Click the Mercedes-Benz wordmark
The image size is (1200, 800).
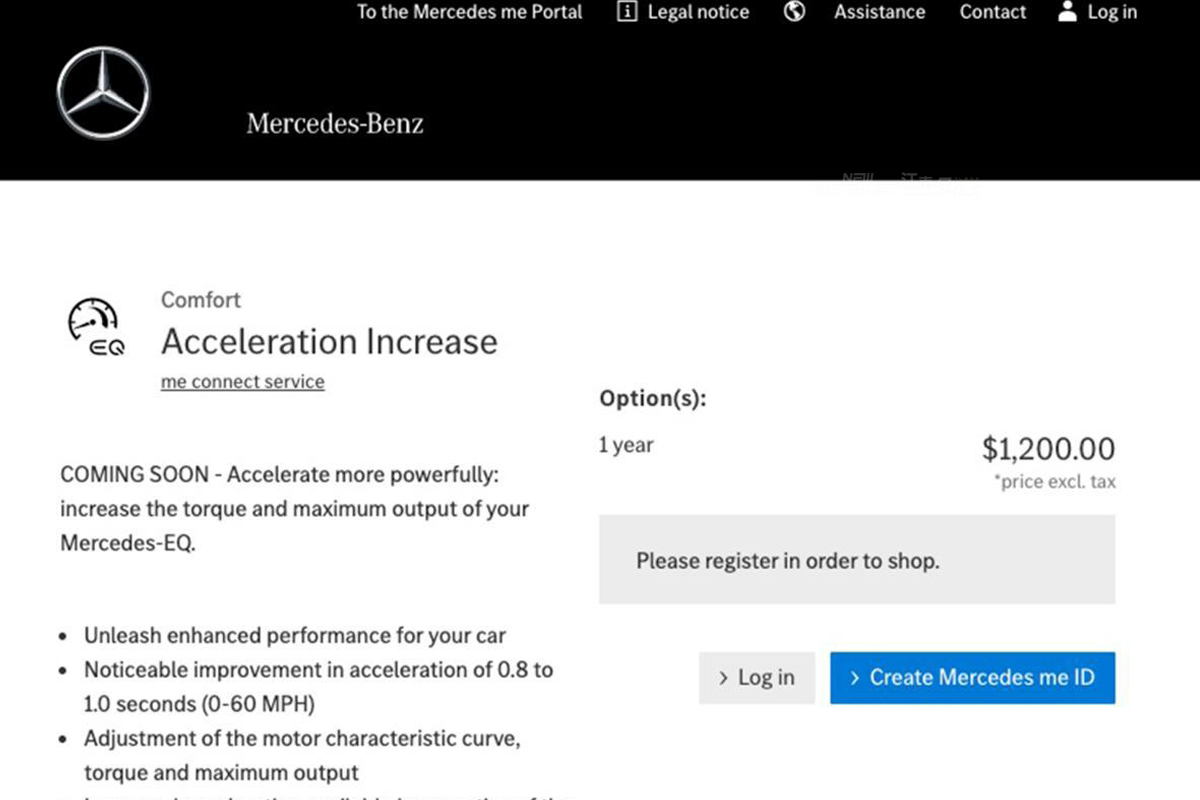pos(335,124)
